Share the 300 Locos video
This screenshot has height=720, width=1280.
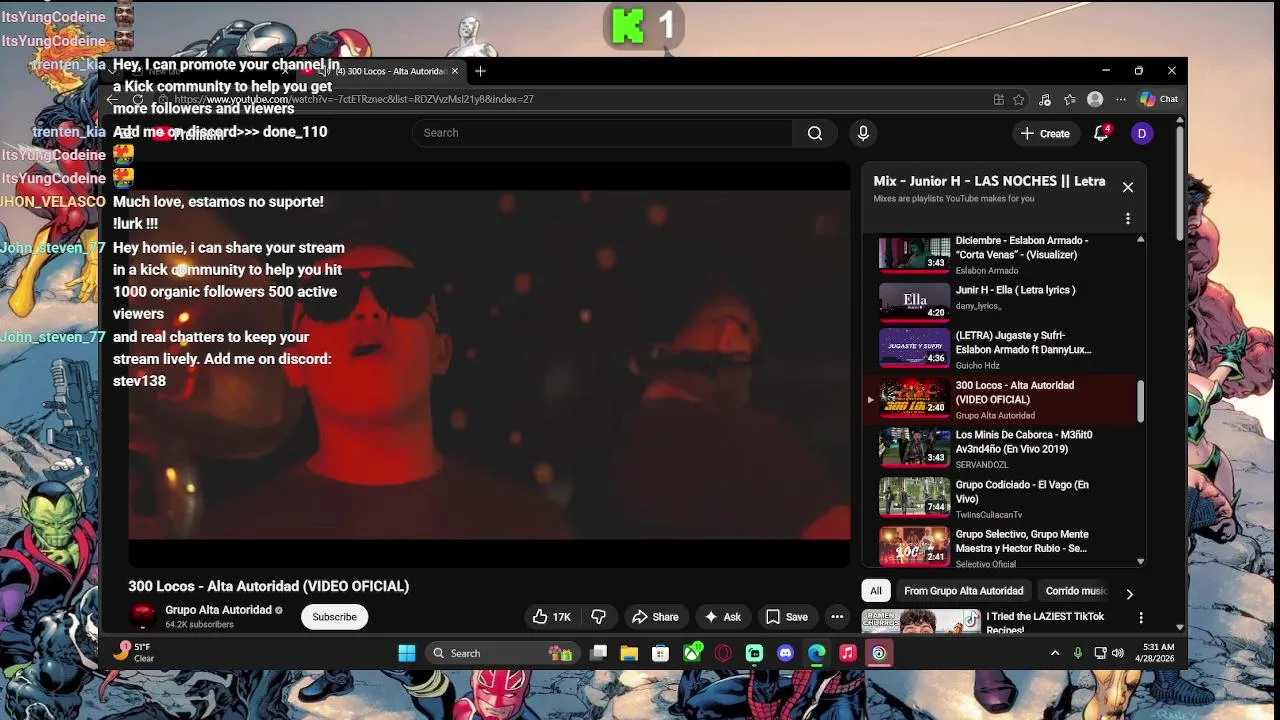click(x=654, y=617)
